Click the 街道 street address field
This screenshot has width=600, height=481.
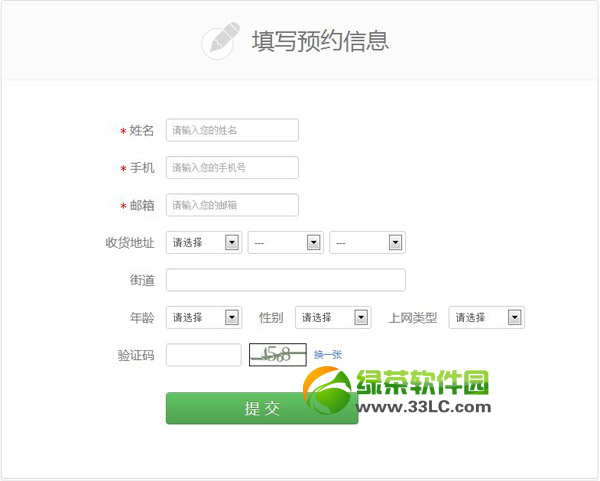(x=285, y=280)
